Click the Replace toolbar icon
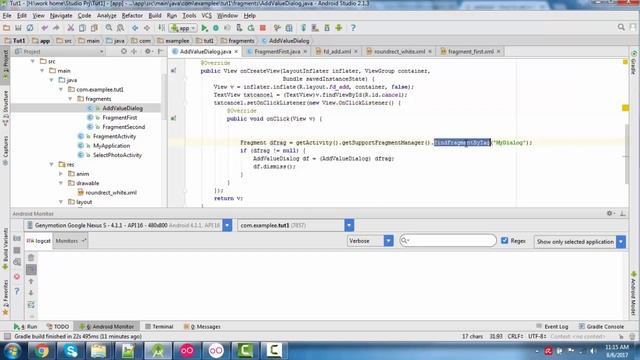 click(121, 28)
